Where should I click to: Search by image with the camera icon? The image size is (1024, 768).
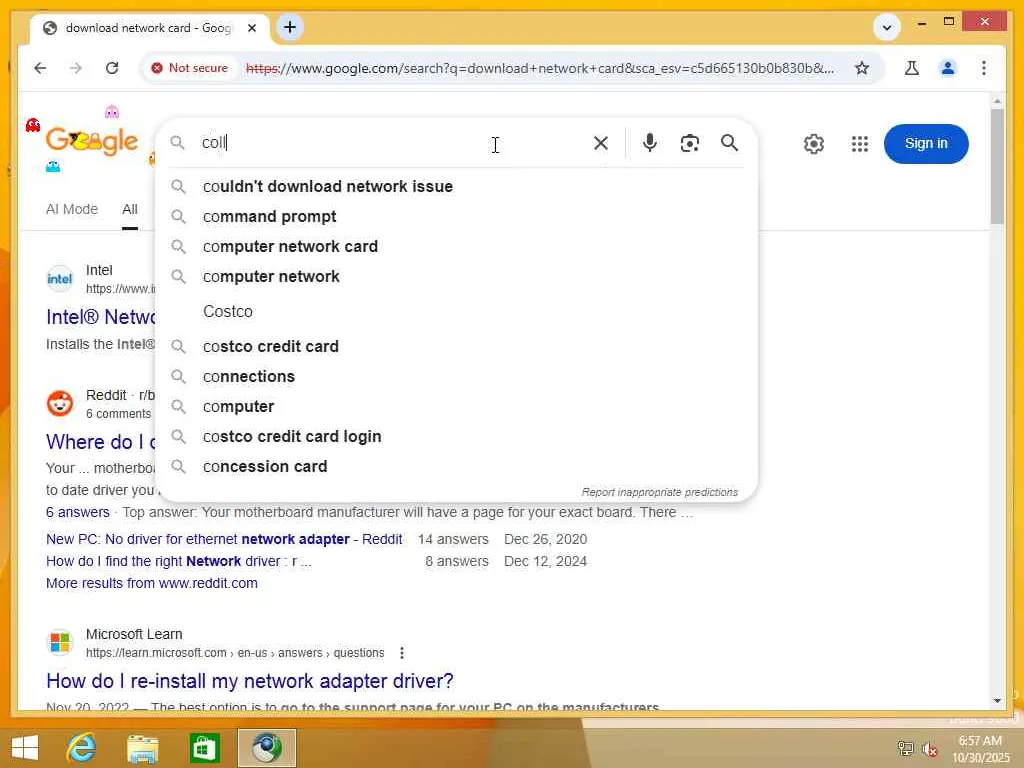[x=690, y=143]
